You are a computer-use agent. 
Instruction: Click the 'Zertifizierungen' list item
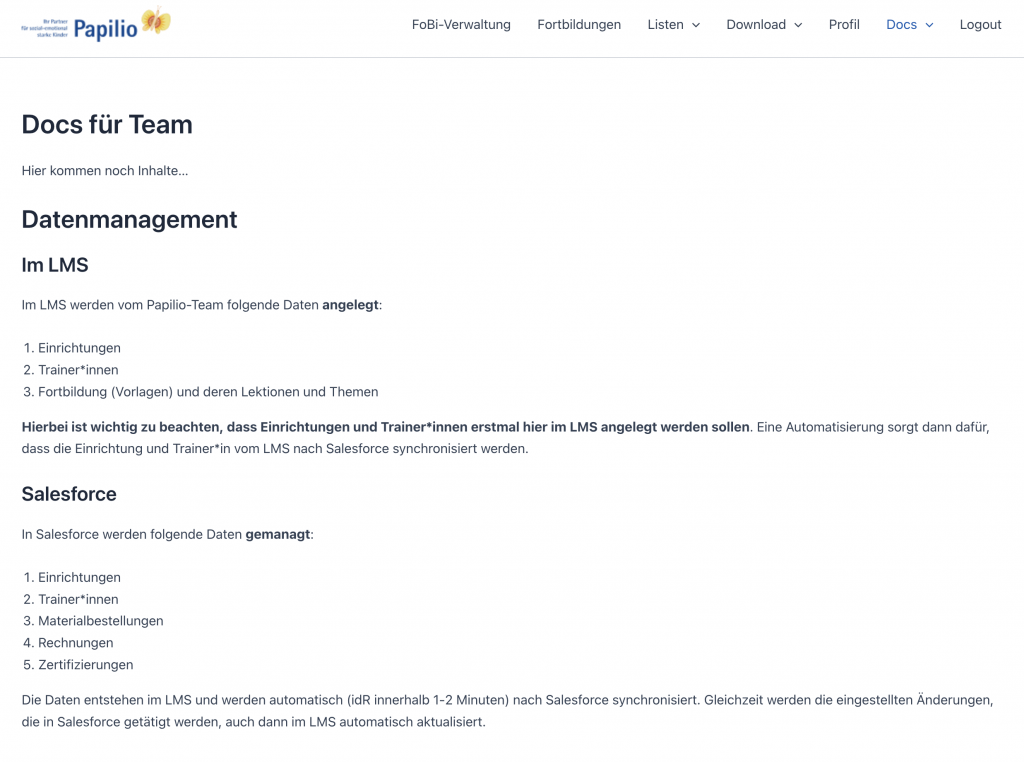pyautogui.click(x=86, y=665)
